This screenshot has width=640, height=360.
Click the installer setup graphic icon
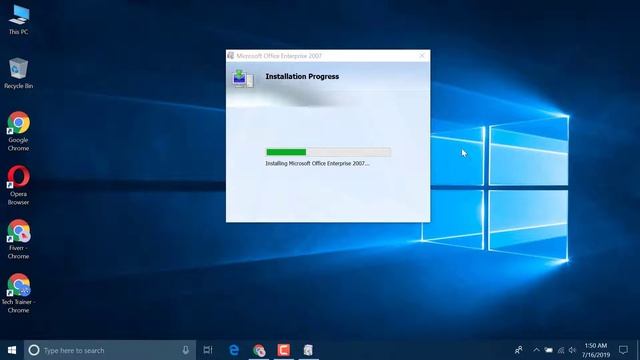(x=243, y=78)
